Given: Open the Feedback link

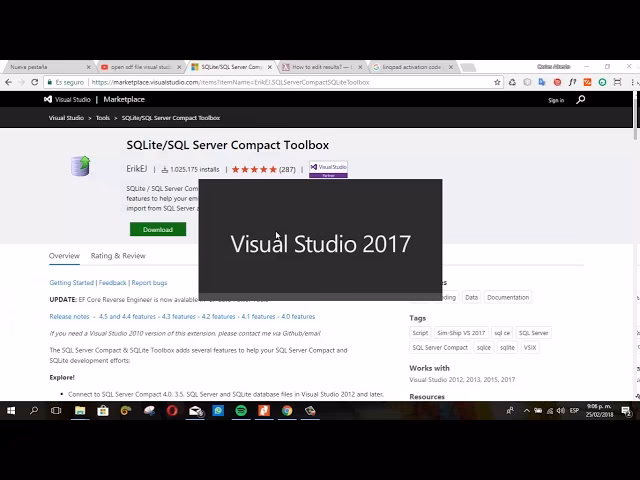Looking at the screenshot, I should (x=113, y=282).
